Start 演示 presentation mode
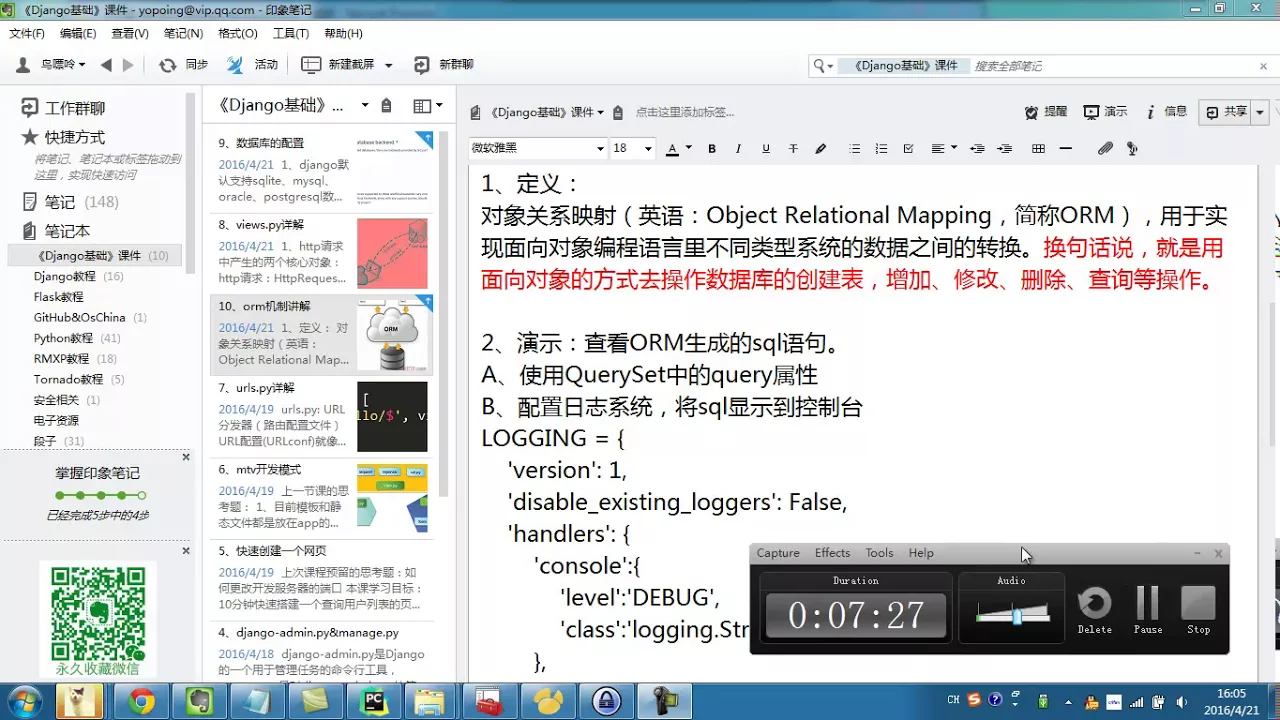The width and height of the screenshot is (1280, 720). click(x=1106, y=112)
